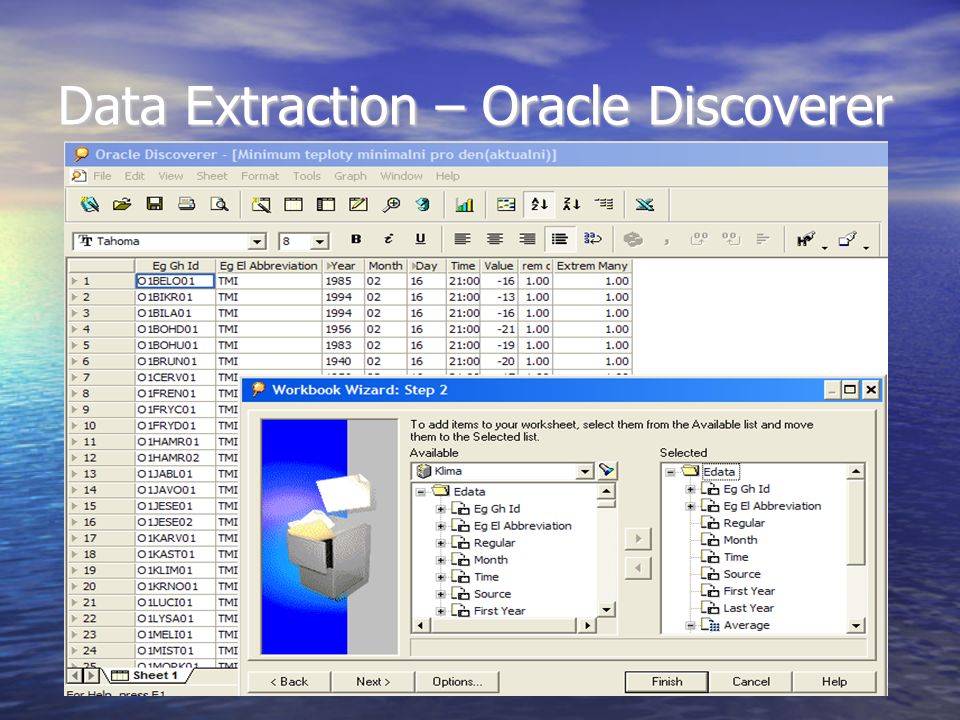Screen dimensions: 960x720
Task: Click the Cancel button in wizard
Action: click(x=751, y=681)
